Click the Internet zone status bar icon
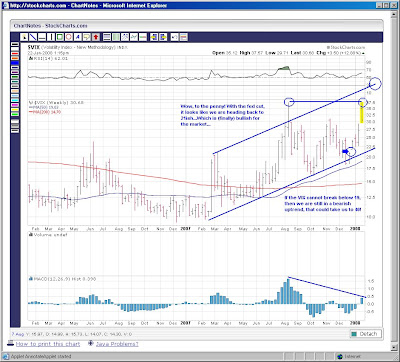 (339, 357)
